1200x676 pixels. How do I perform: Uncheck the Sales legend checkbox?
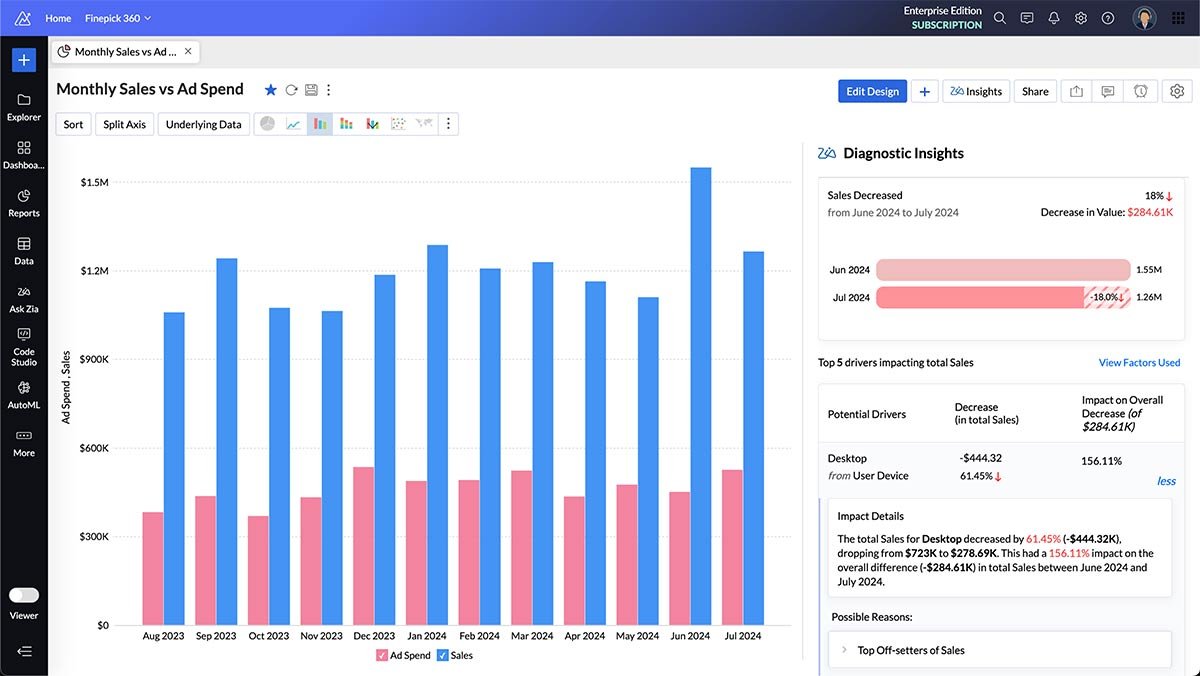click(x=443, y=655)
